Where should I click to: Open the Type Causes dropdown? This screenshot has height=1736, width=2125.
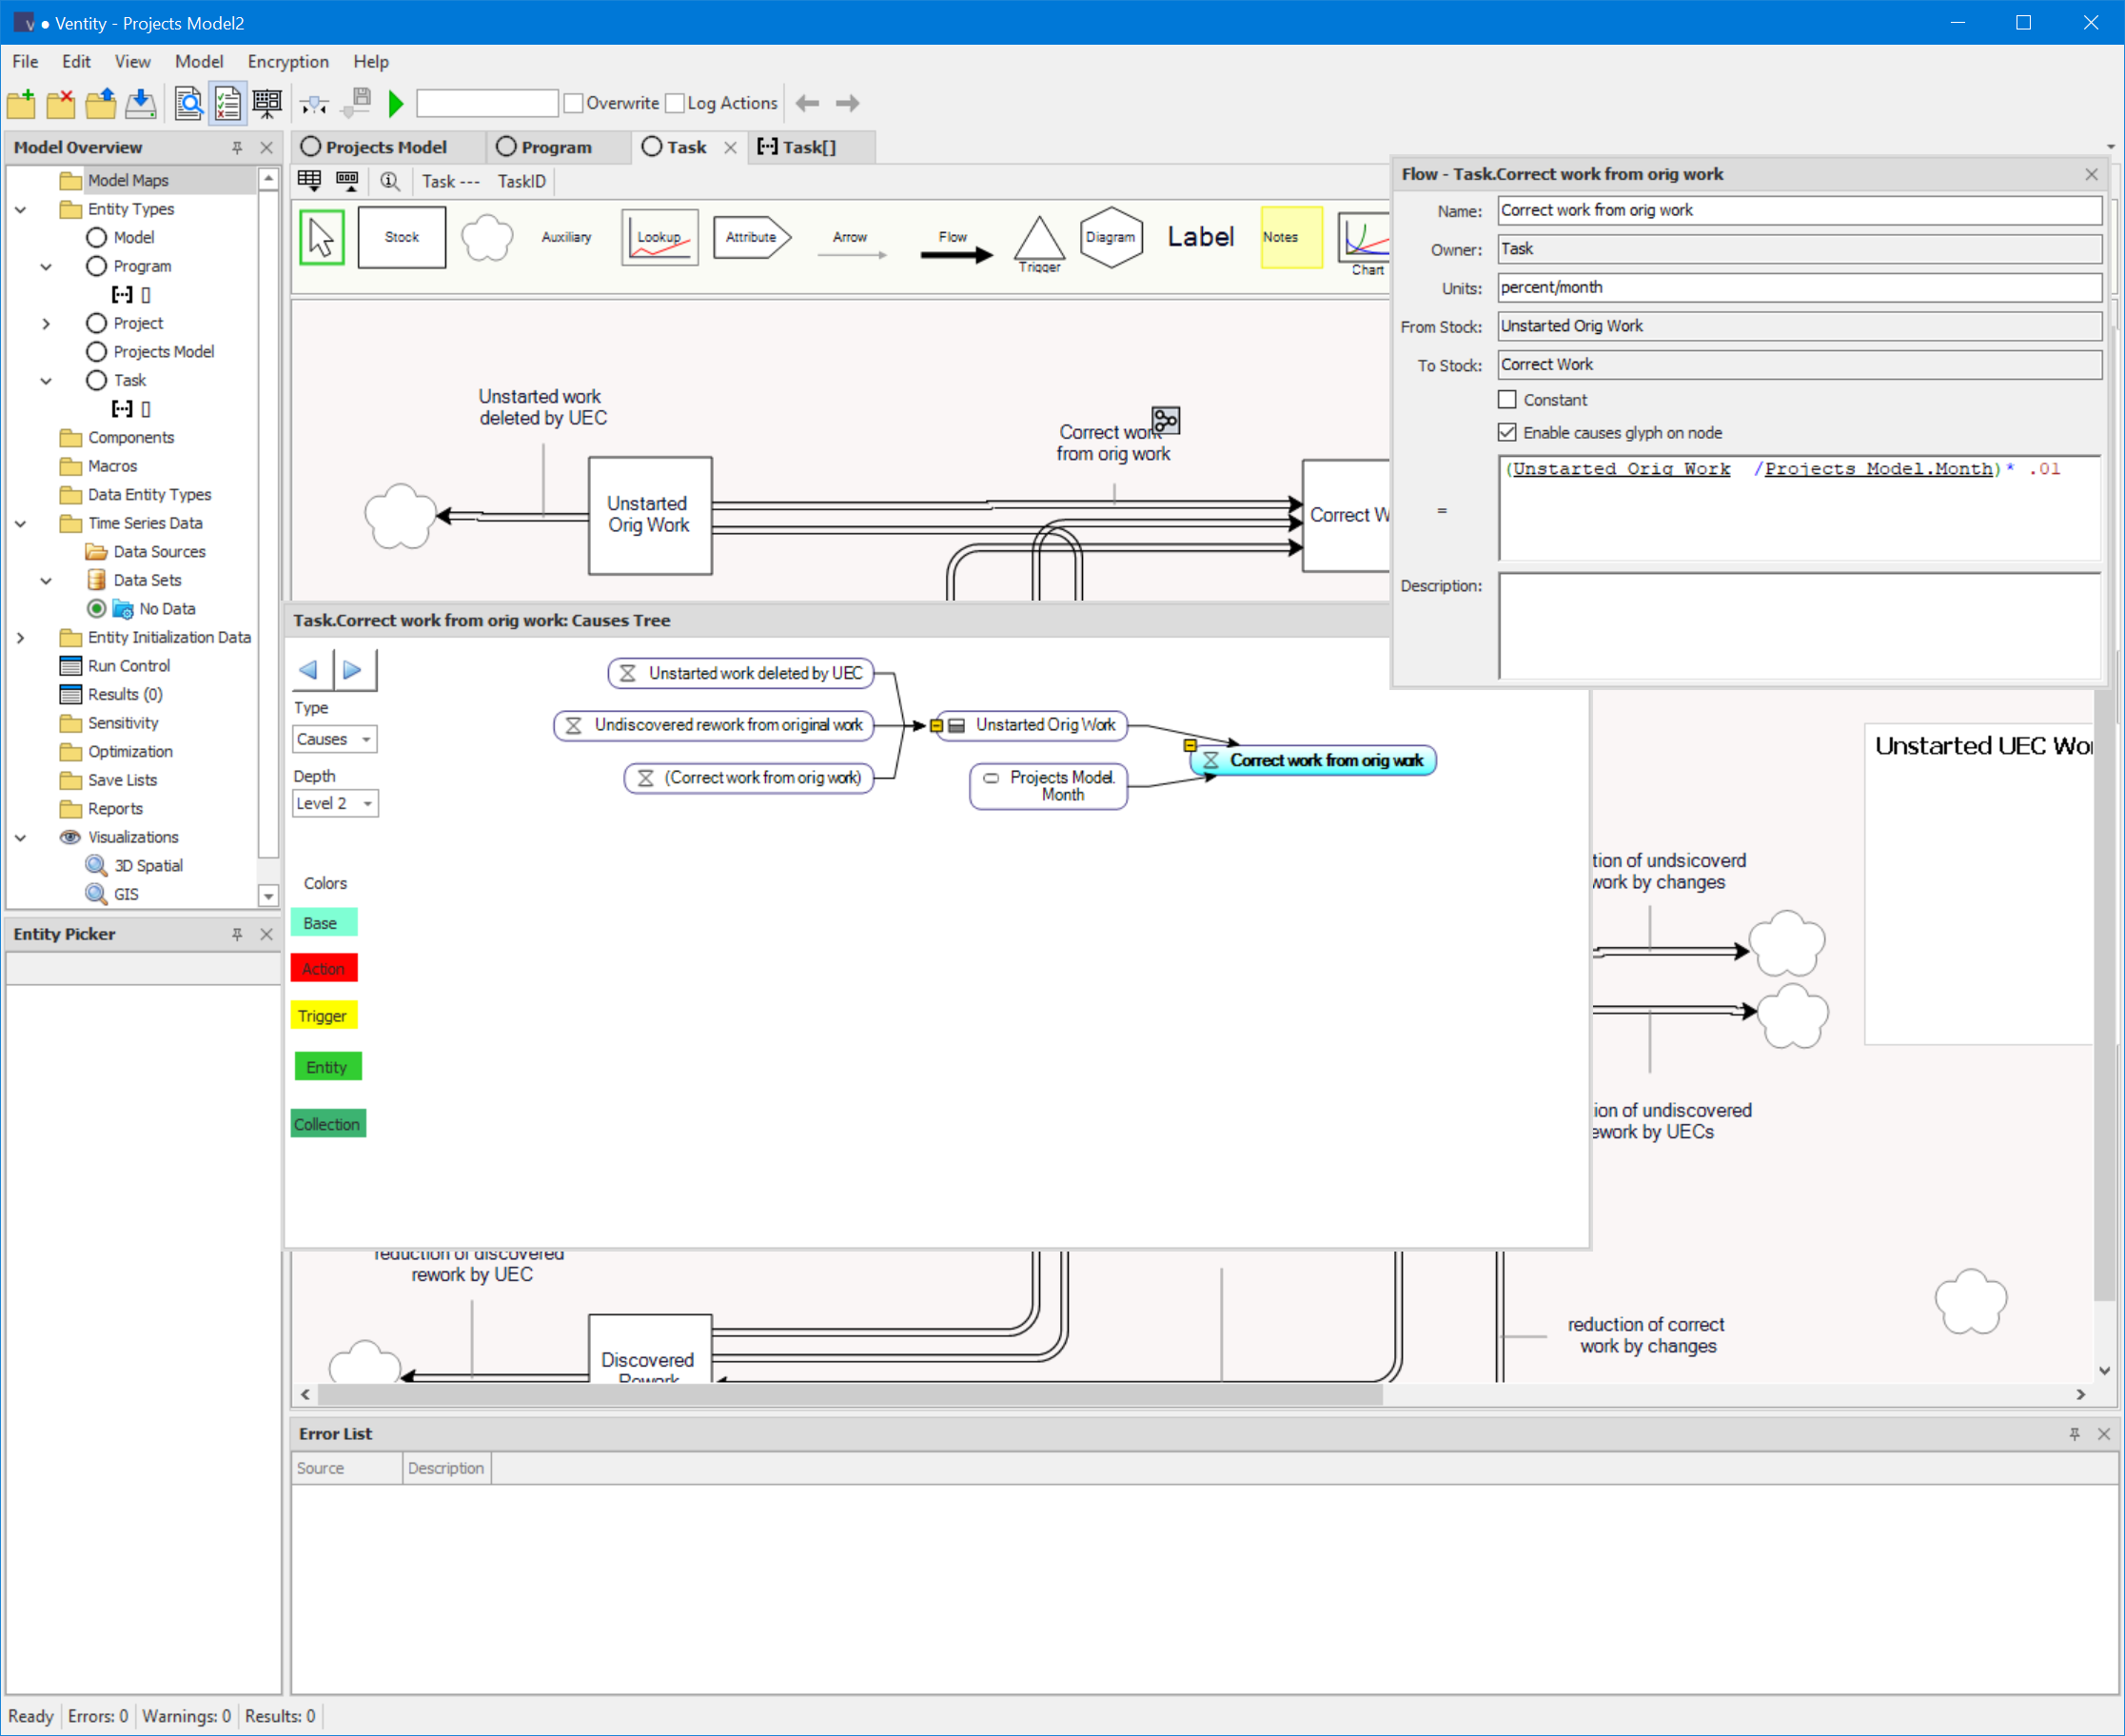tap(335, 739)
